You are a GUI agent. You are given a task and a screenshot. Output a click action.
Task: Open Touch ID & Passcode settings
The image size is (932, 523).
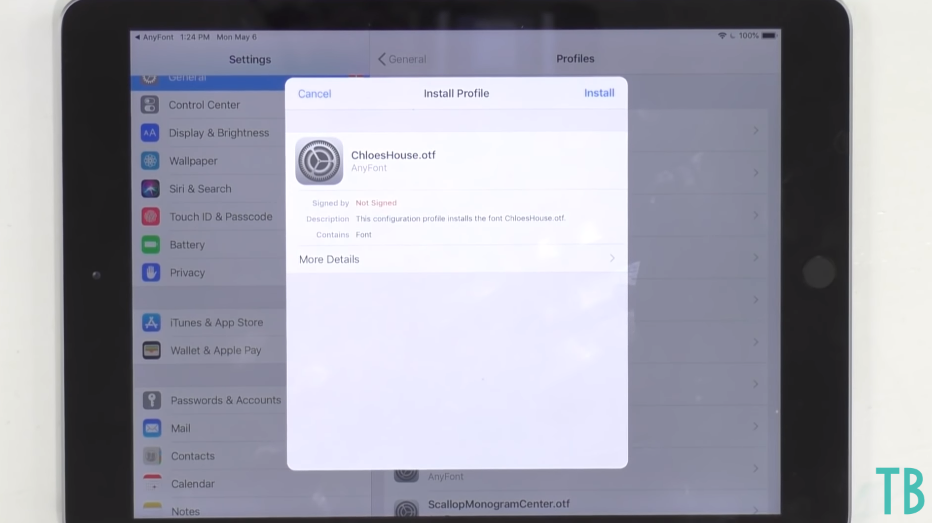(x=210, y=217)
